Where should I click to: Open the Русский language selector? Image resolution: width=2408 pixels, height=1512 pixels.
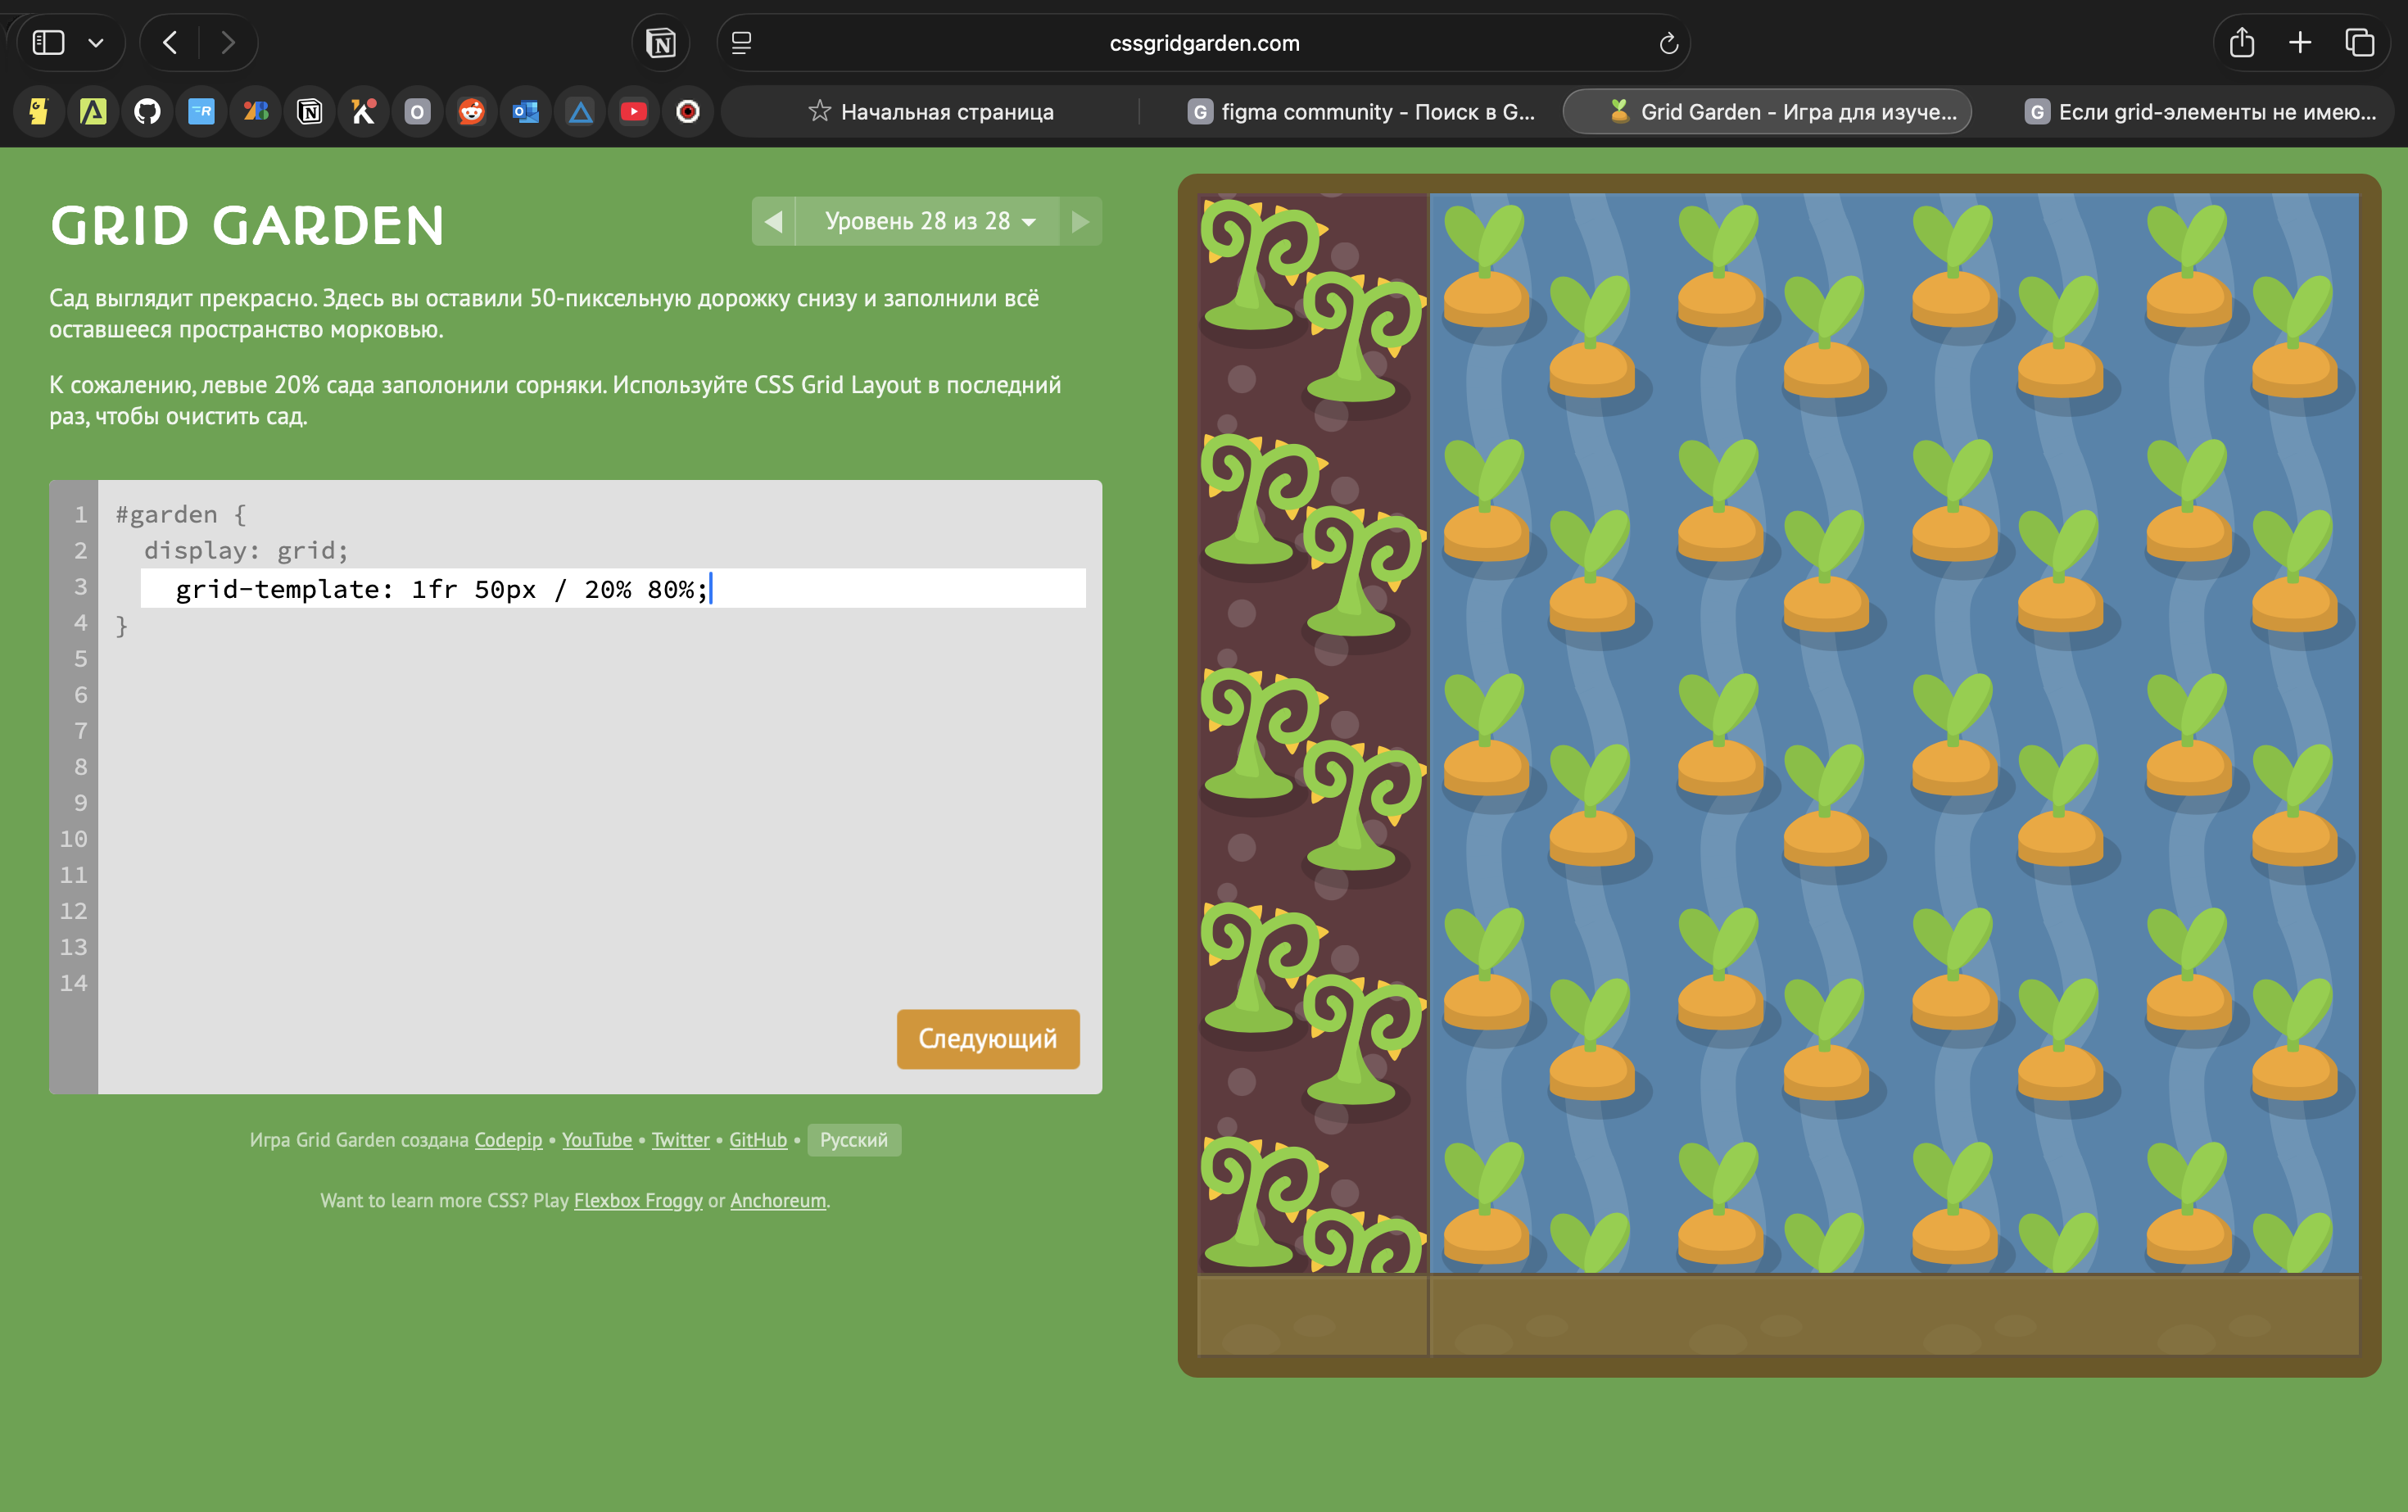click(x=853, y=1140)
